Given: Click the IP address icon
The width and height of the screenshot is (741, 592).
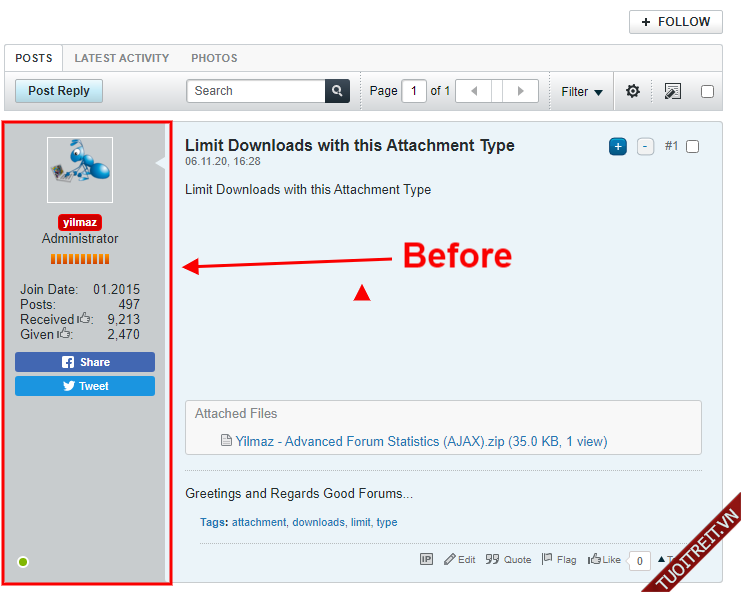Looking at the screenshot, I should (x=427, y=560).
